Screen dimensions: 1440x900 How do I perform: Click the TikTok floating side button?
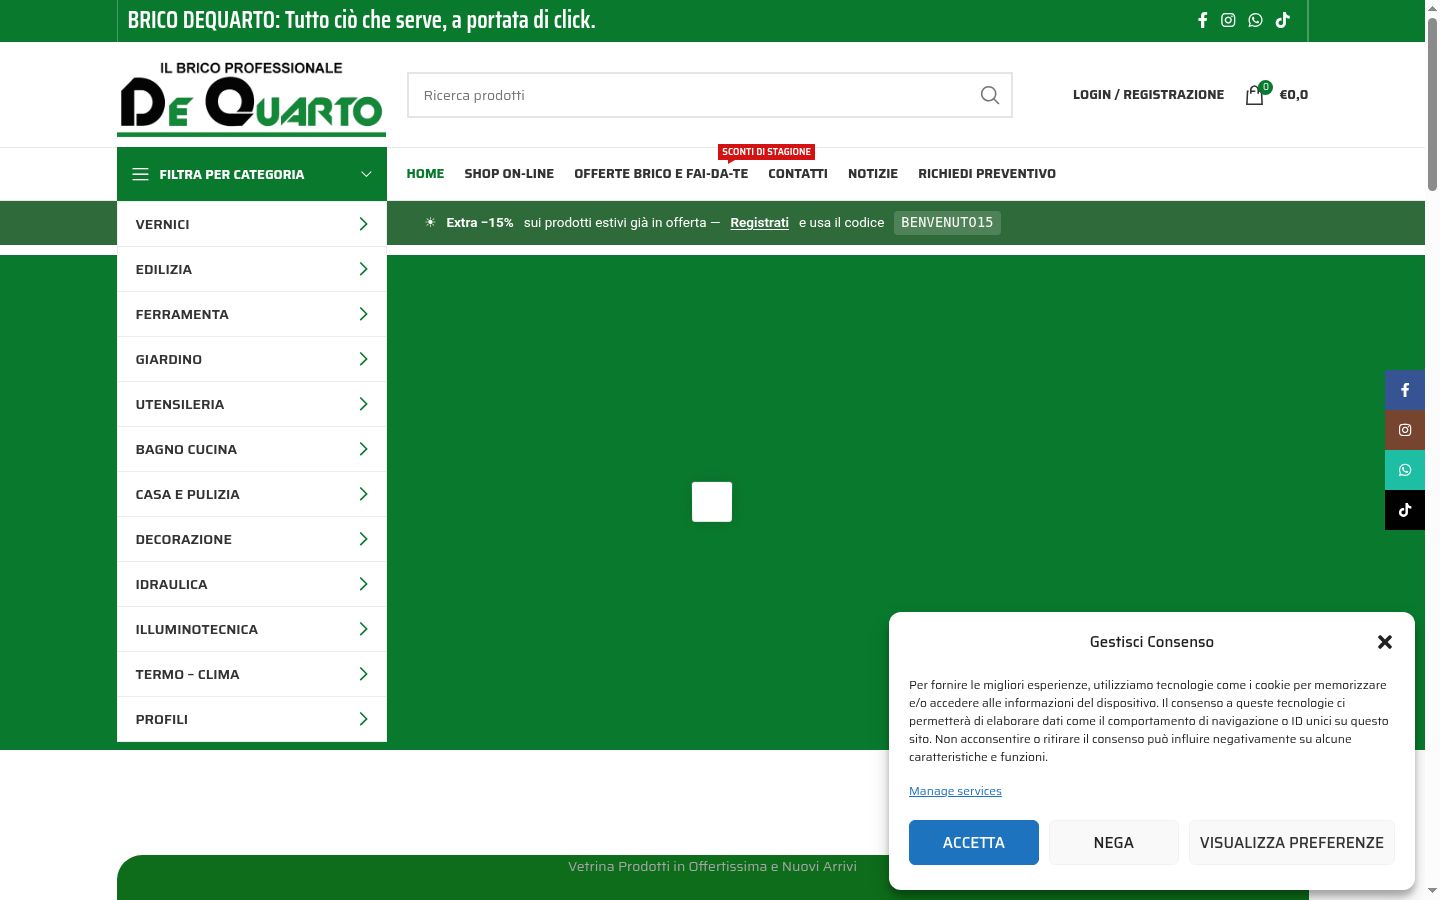click(1405, 510)
